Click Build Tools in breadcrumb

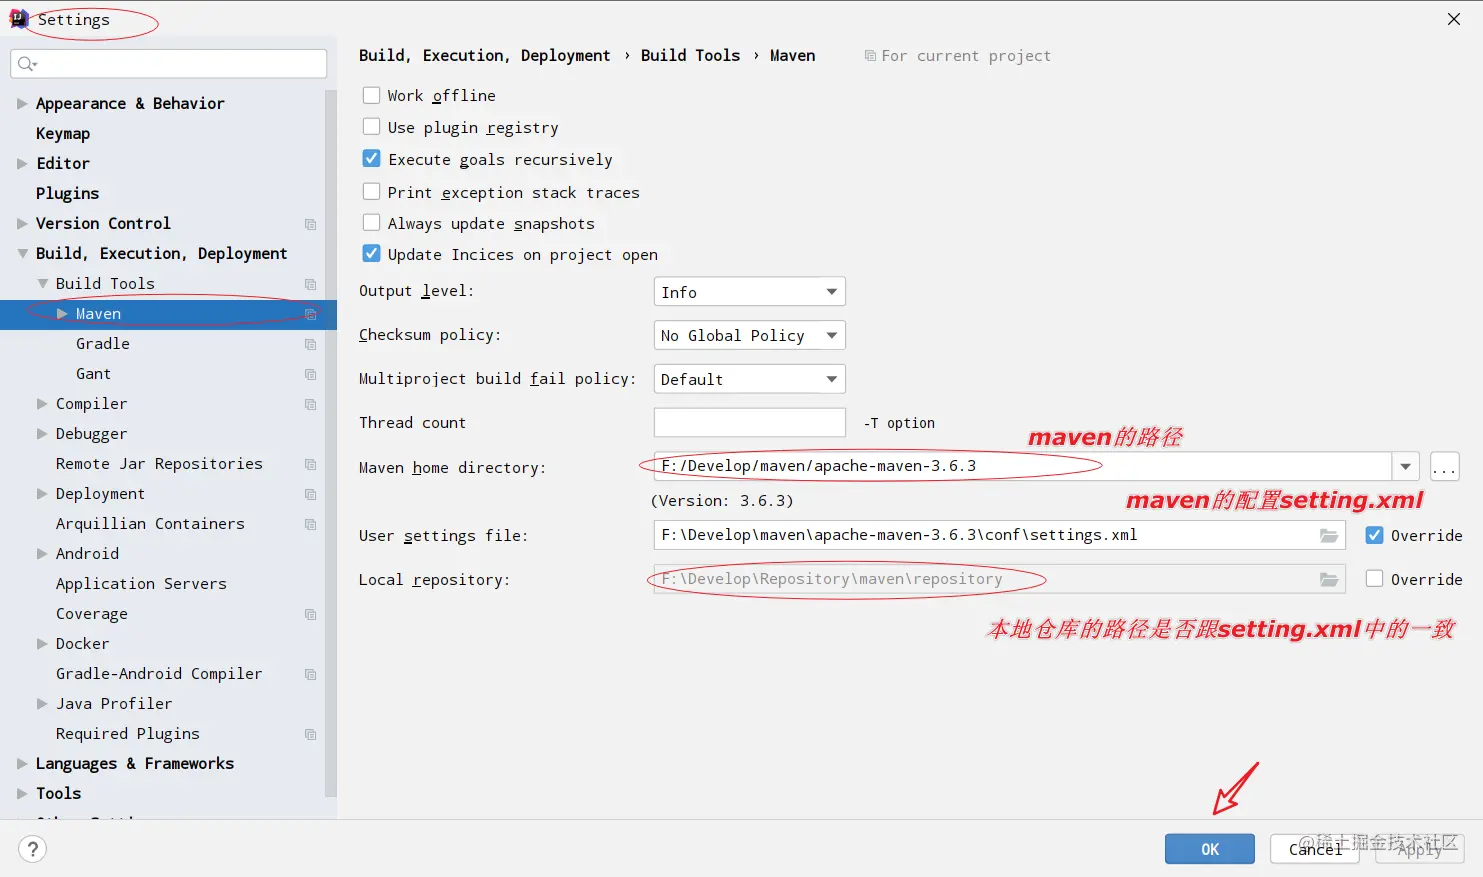pyautogui.click(x=691, y=56)
